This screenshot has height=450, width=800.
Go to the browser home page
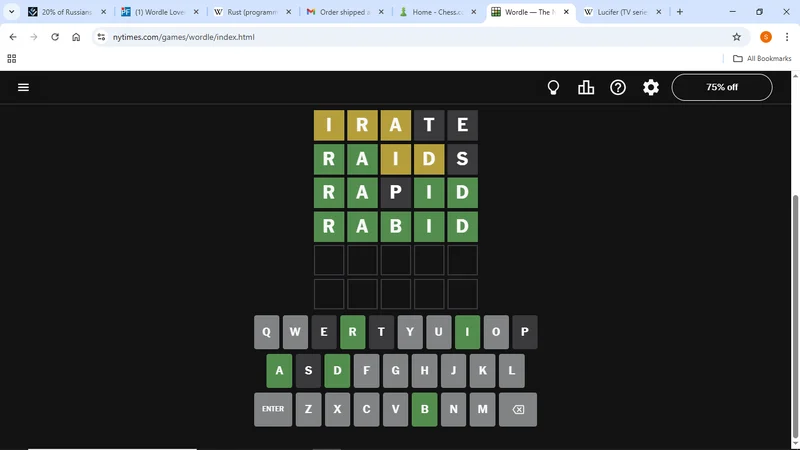(x=76, y=37)
